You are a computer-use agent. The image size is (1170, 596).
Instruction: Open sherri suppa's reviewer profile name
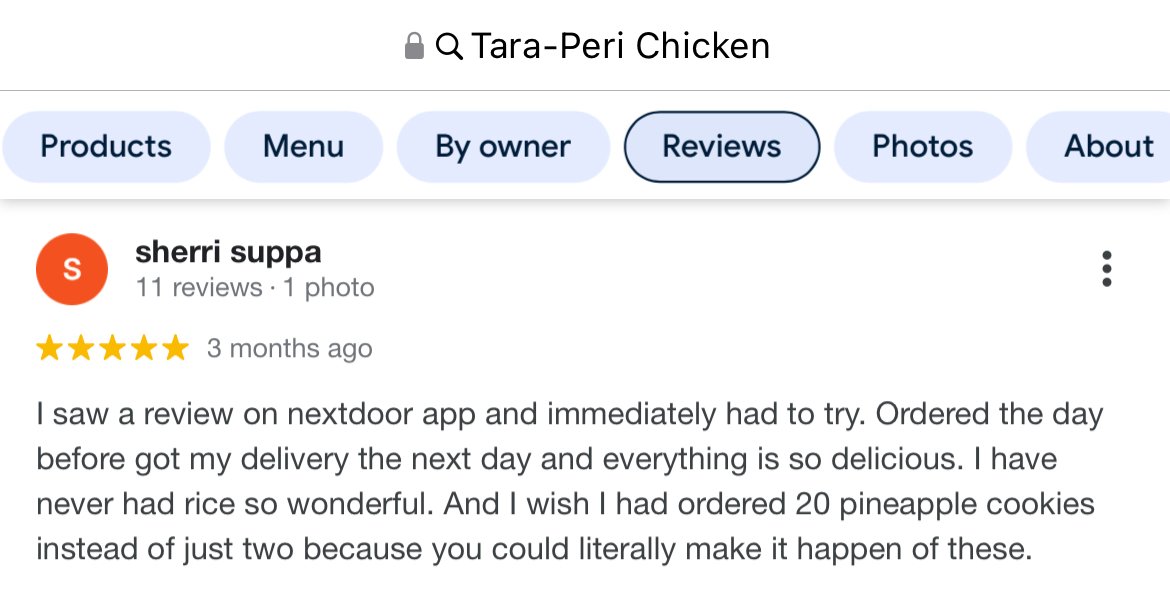[228, 252]
